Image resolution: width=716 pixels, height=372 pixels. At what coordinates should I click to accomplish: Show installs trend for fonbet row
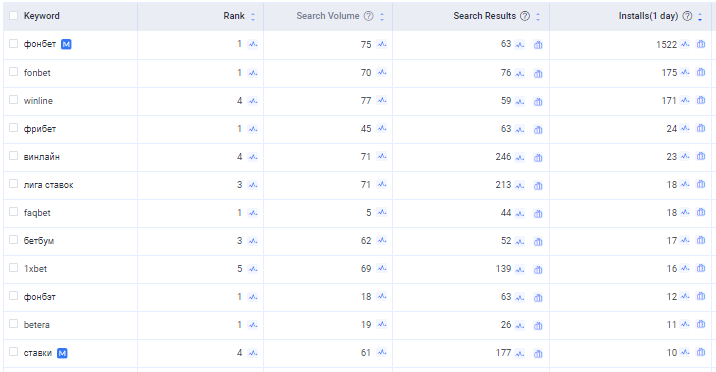[x=685, y=73]
